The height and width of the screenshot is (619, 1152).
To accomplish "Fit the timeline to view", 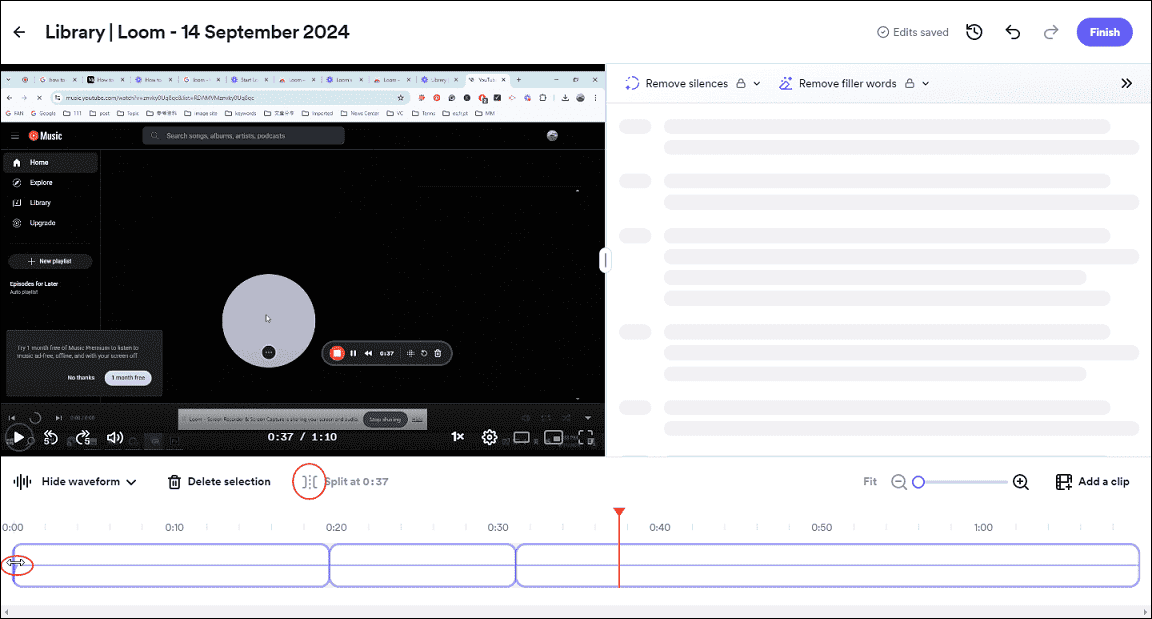I will pos(870,482).
